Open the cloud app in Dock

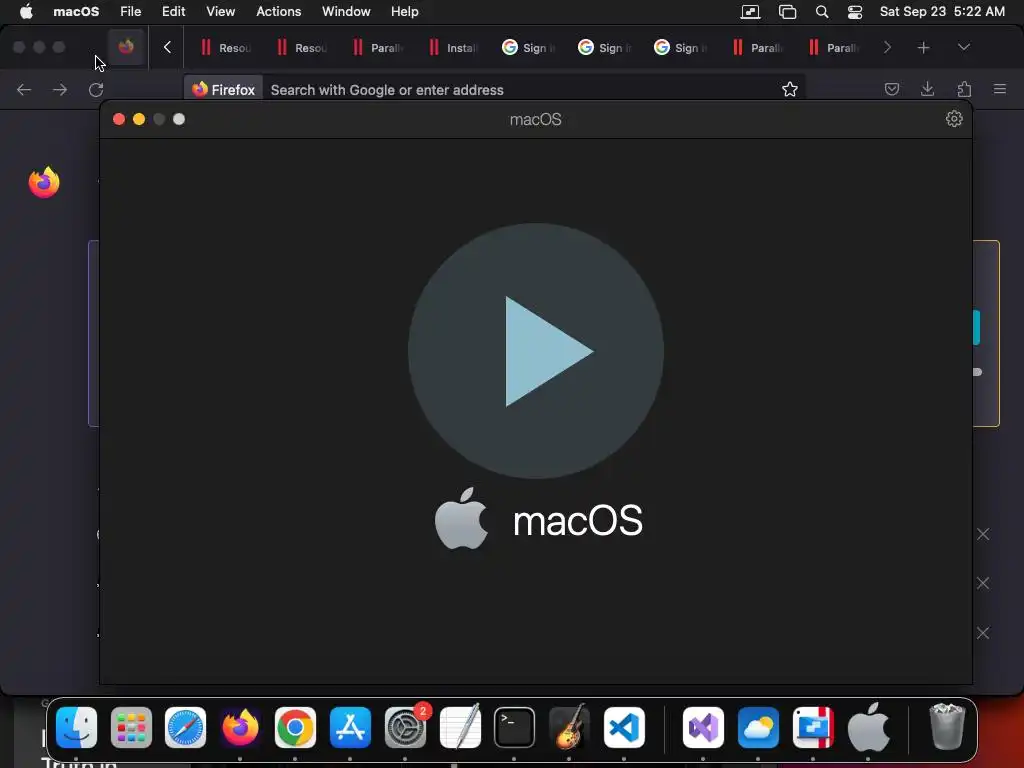pos(758,727)
